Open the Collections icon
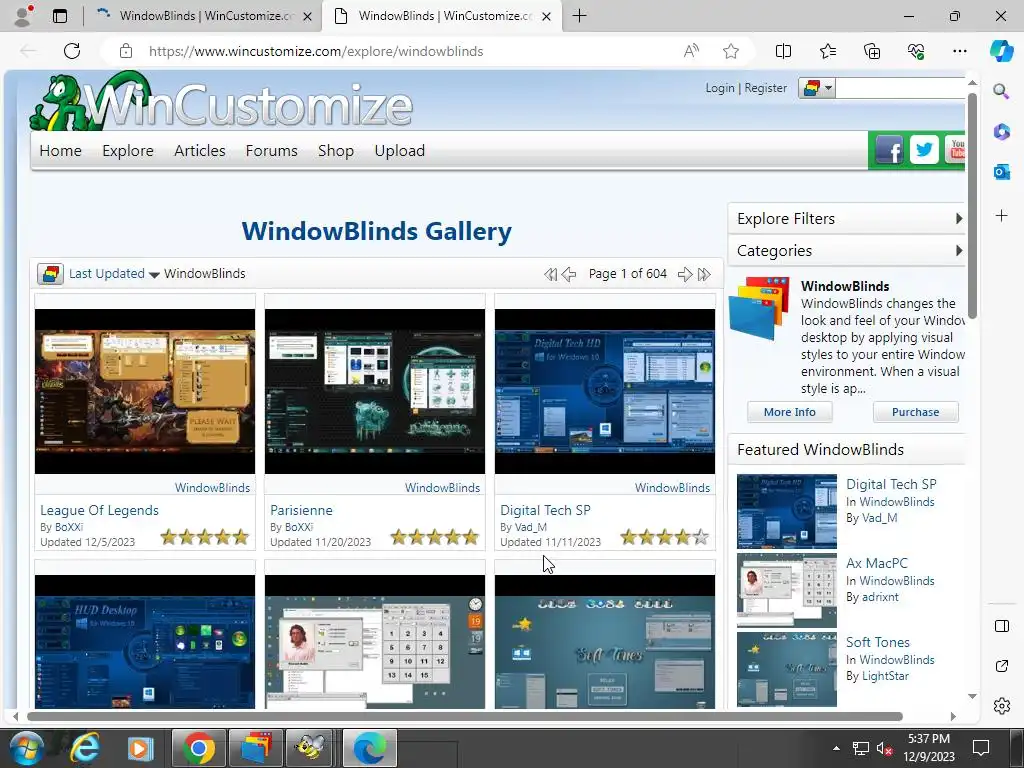The width and height of the screenshot is (1024, 768). coord(872,51)
